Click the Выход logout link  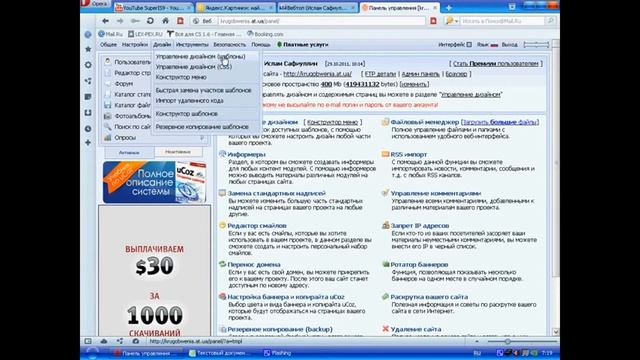509,44
